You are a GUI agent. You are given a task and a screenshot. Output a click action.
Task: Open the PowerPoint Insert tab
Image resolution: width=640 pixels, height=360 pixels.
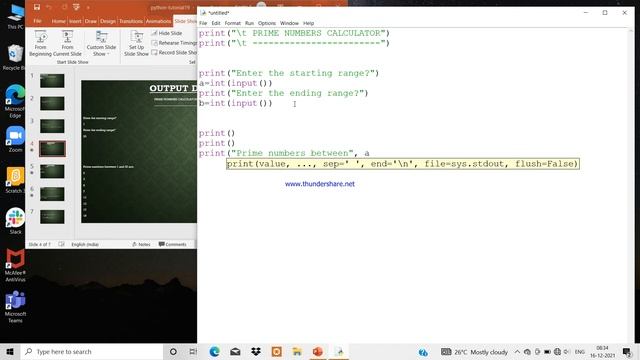pyautogui.click(x=75, y=21)
